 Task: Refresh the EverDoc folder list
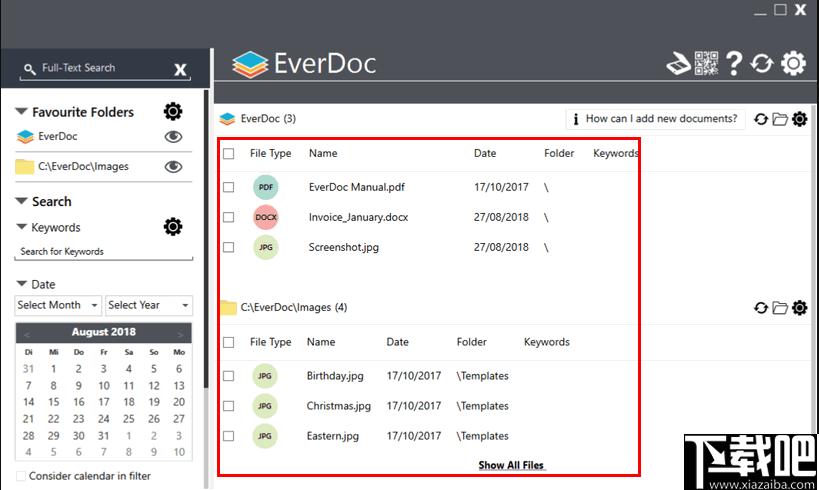(761, 119)
